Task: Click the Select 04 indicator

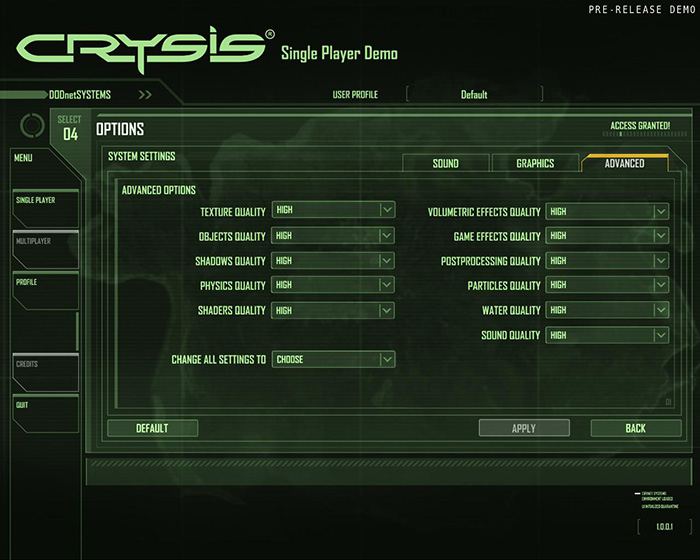Action: pyautogui.click(x=70, y=128)
